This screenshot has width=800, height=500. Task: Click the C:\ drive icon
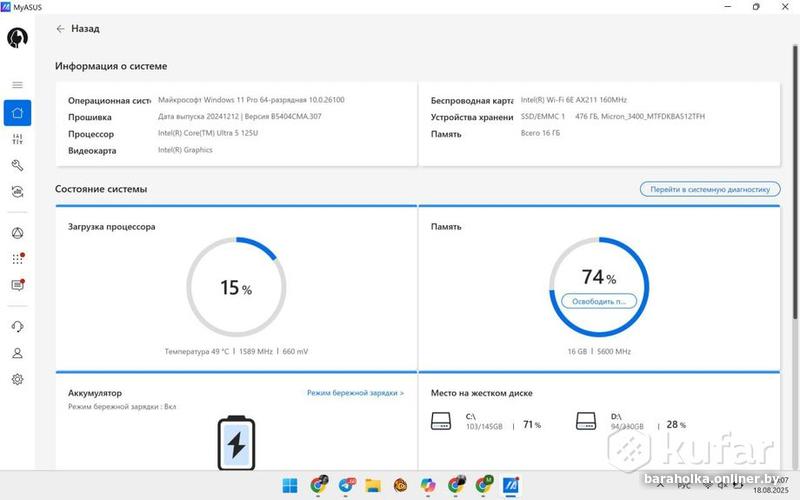441,421
